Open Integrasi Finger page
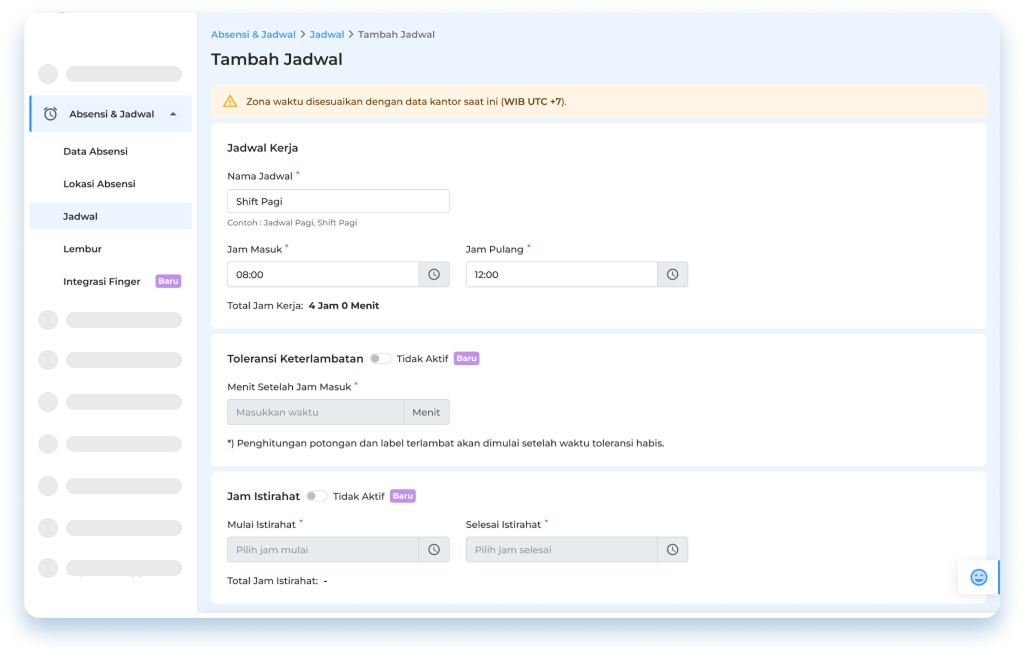The image size is (1024, 654). [102, 281]
